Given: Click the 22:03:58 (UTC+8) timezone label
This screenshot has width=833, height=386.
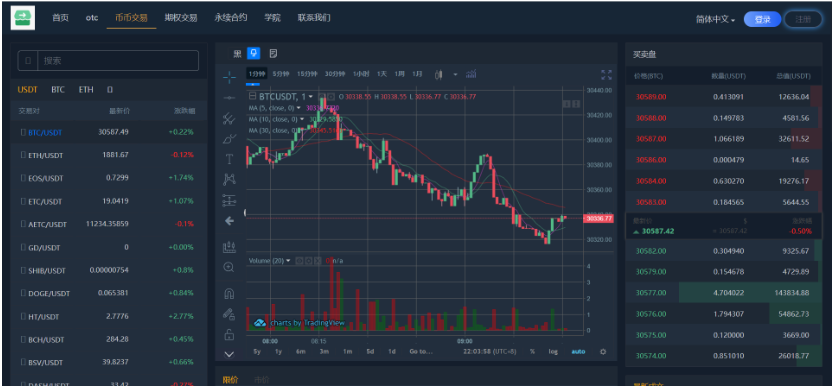Looking at the screenshot, I should pyautogui.click(x=491, y=351).
